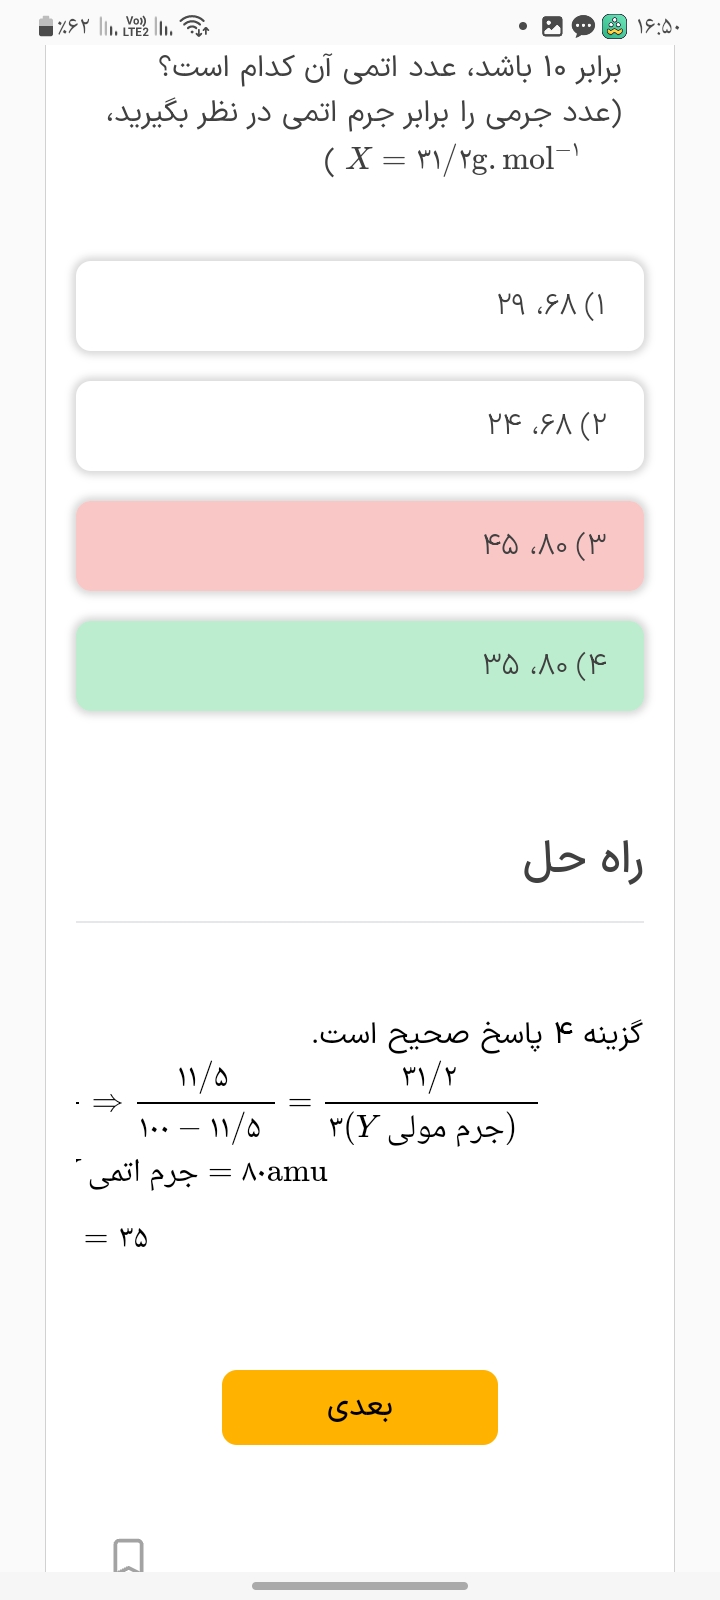This screenshot has width=720, height=1600.
Task: Tap the راه حل solution heading
Action: (x=583, y=860)
